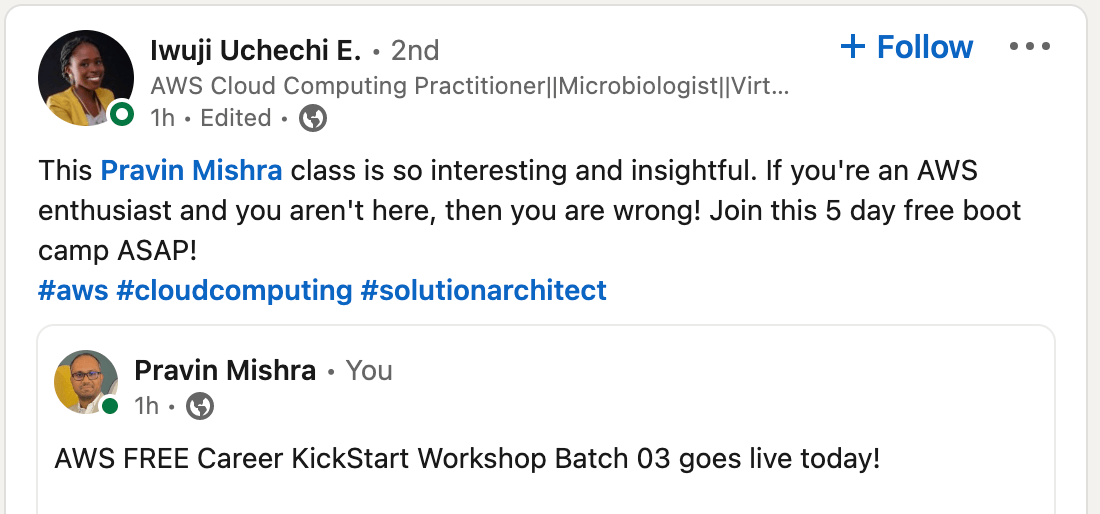Open the #solutionarchitect hashtag

(x=483, y=291)
